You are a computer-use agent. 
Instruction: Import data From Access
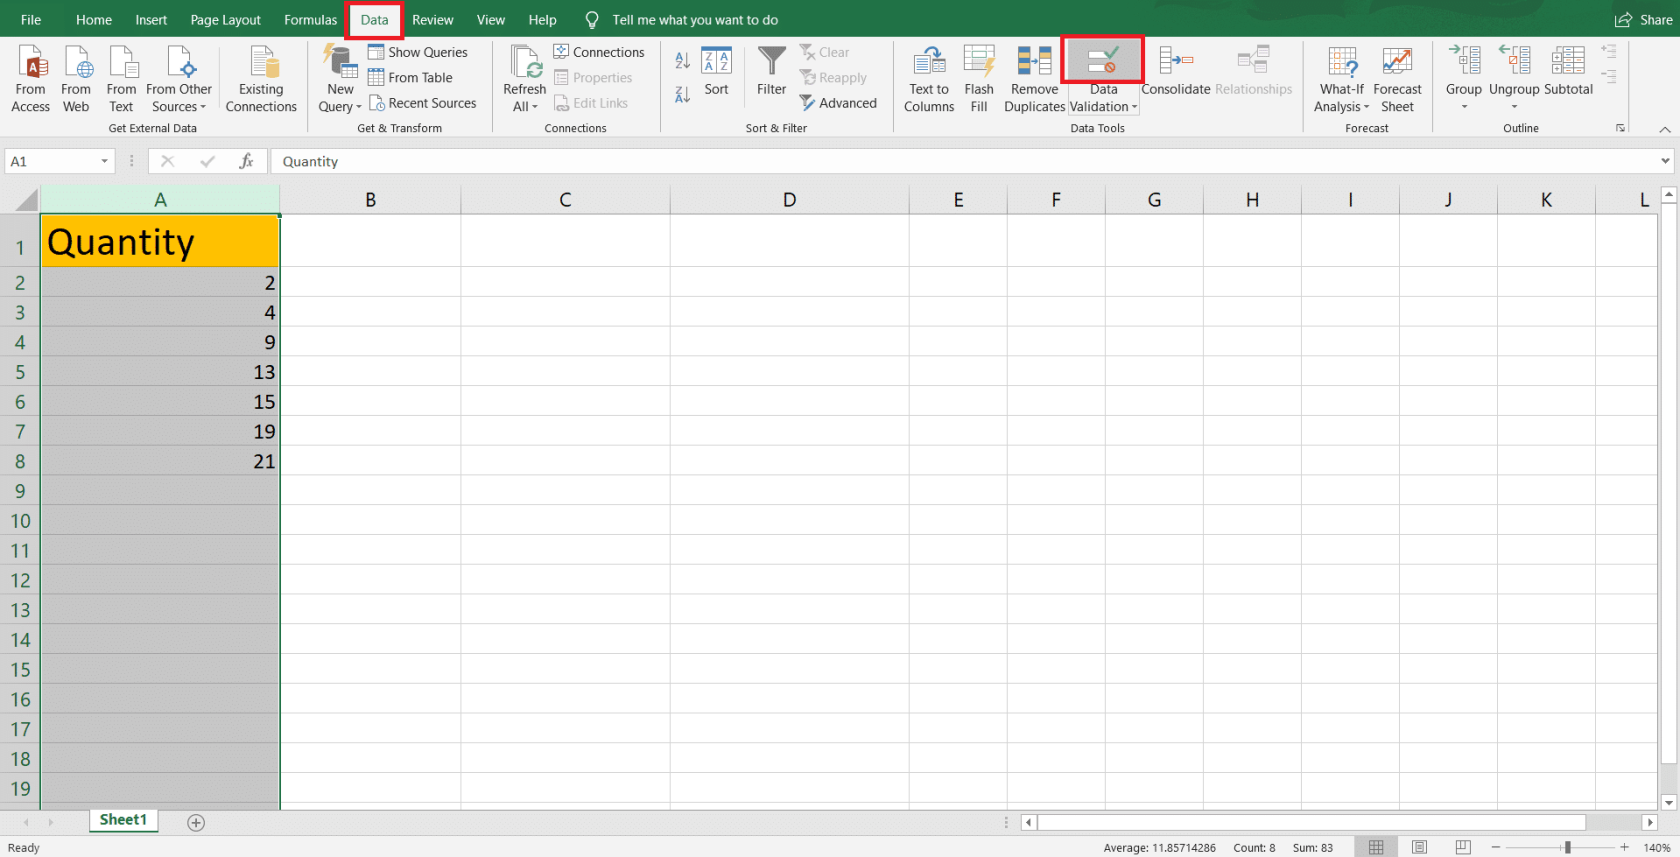point(31,79)
